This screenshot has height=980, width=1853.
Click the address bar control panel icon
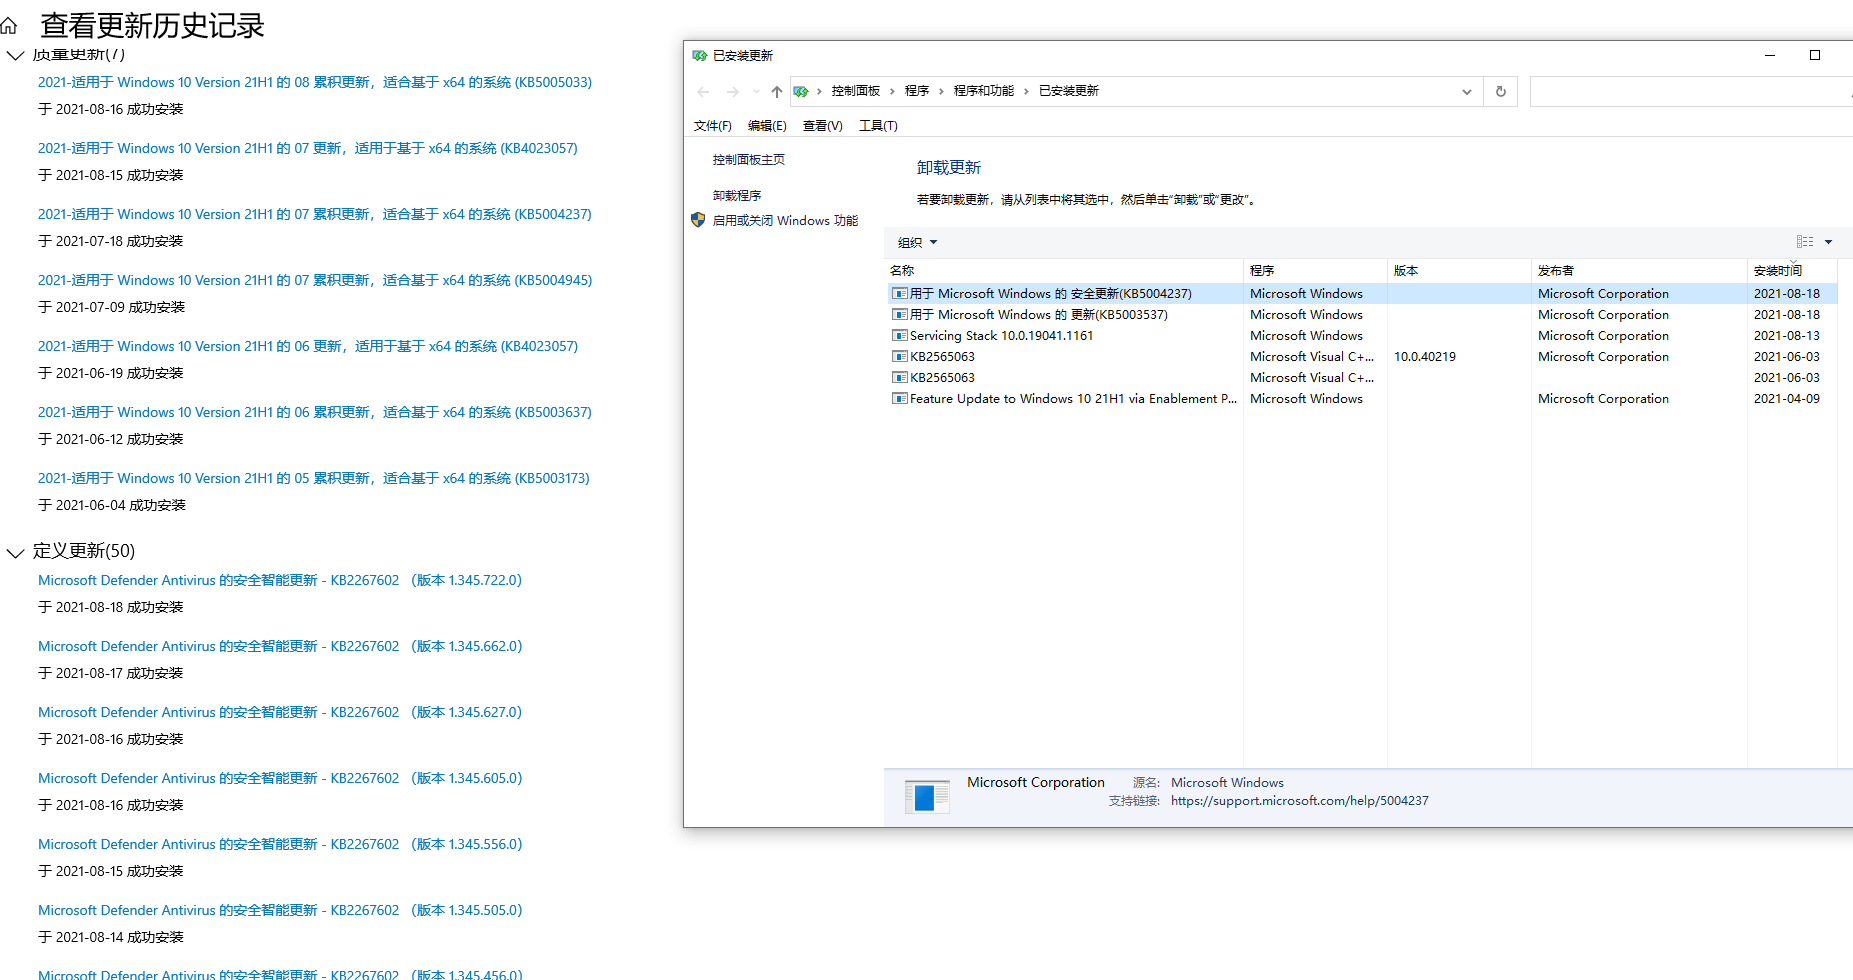[801, 91]
